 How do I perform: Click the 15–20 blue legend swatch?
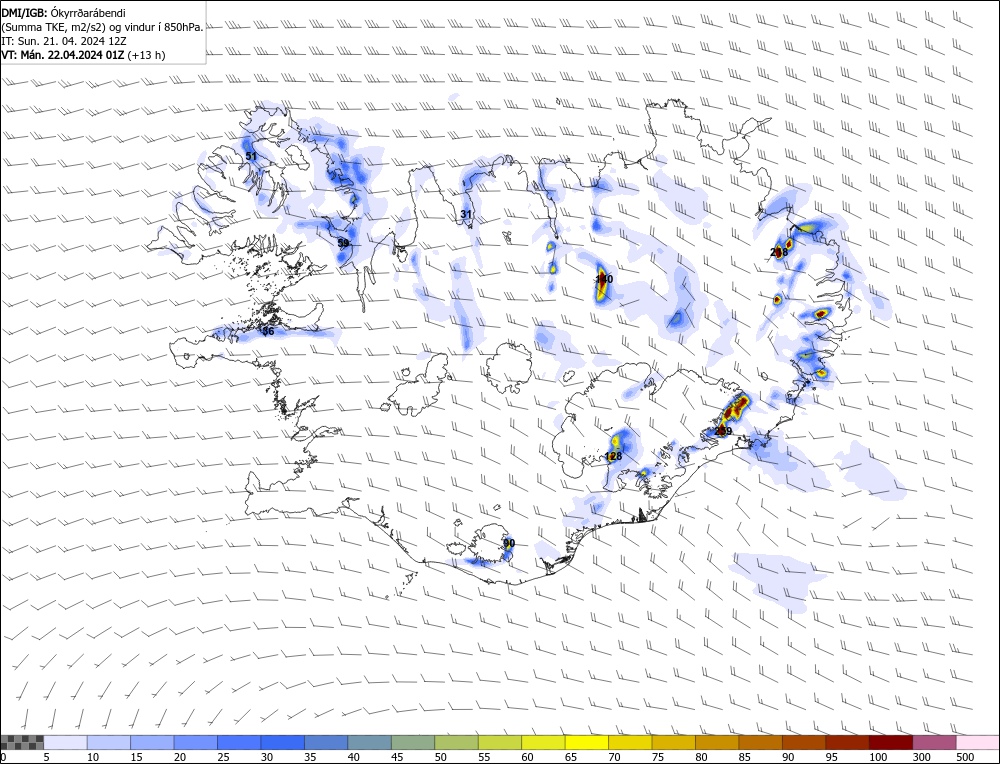tap(152, 742)
